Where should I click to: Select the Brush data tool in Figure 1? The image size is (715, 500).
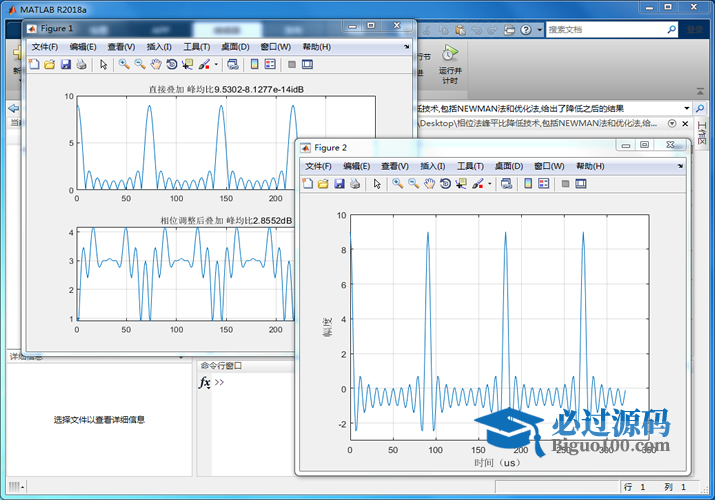pos(204,64)
